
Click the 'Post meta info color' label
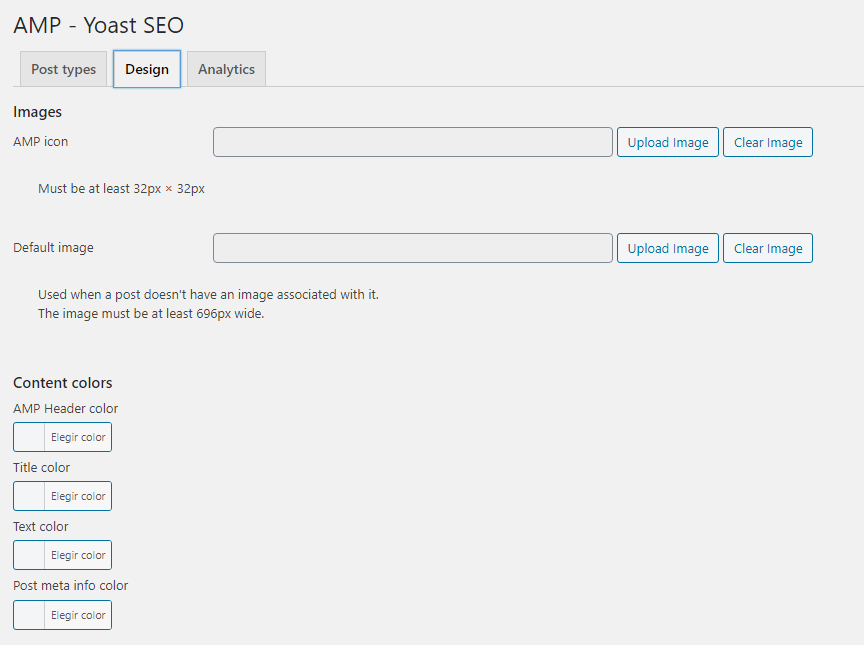tap(71, 586)
